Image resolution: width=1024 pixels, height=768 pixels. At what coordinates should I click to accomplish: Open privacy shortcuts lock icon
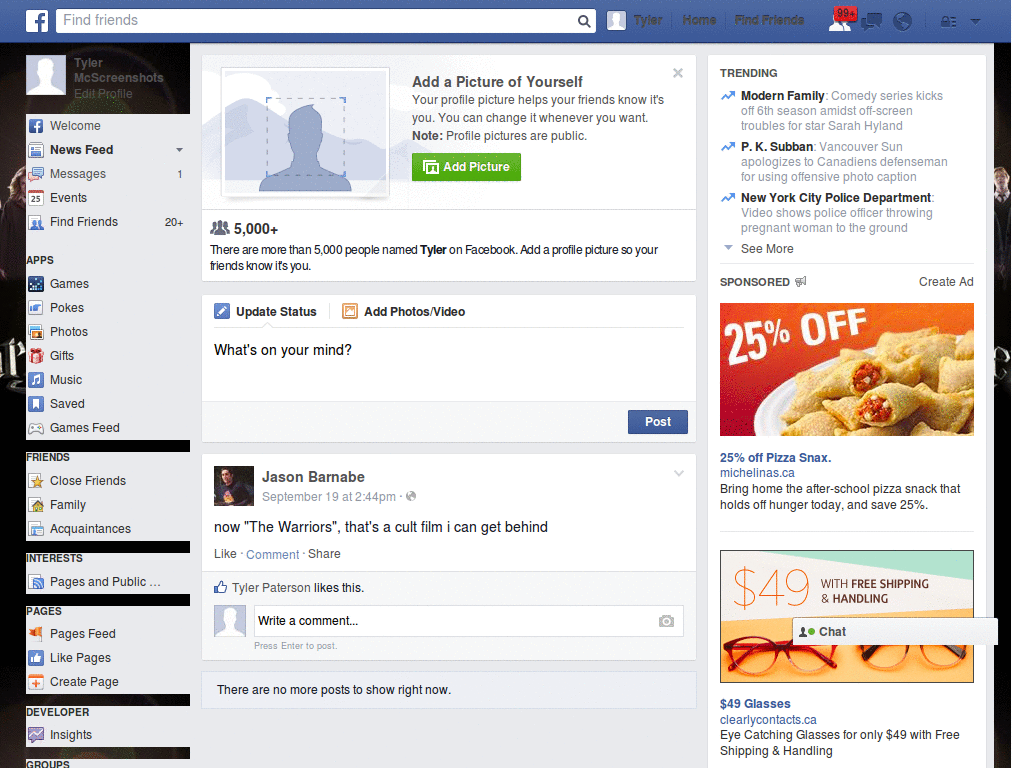(x=948, y=22)
